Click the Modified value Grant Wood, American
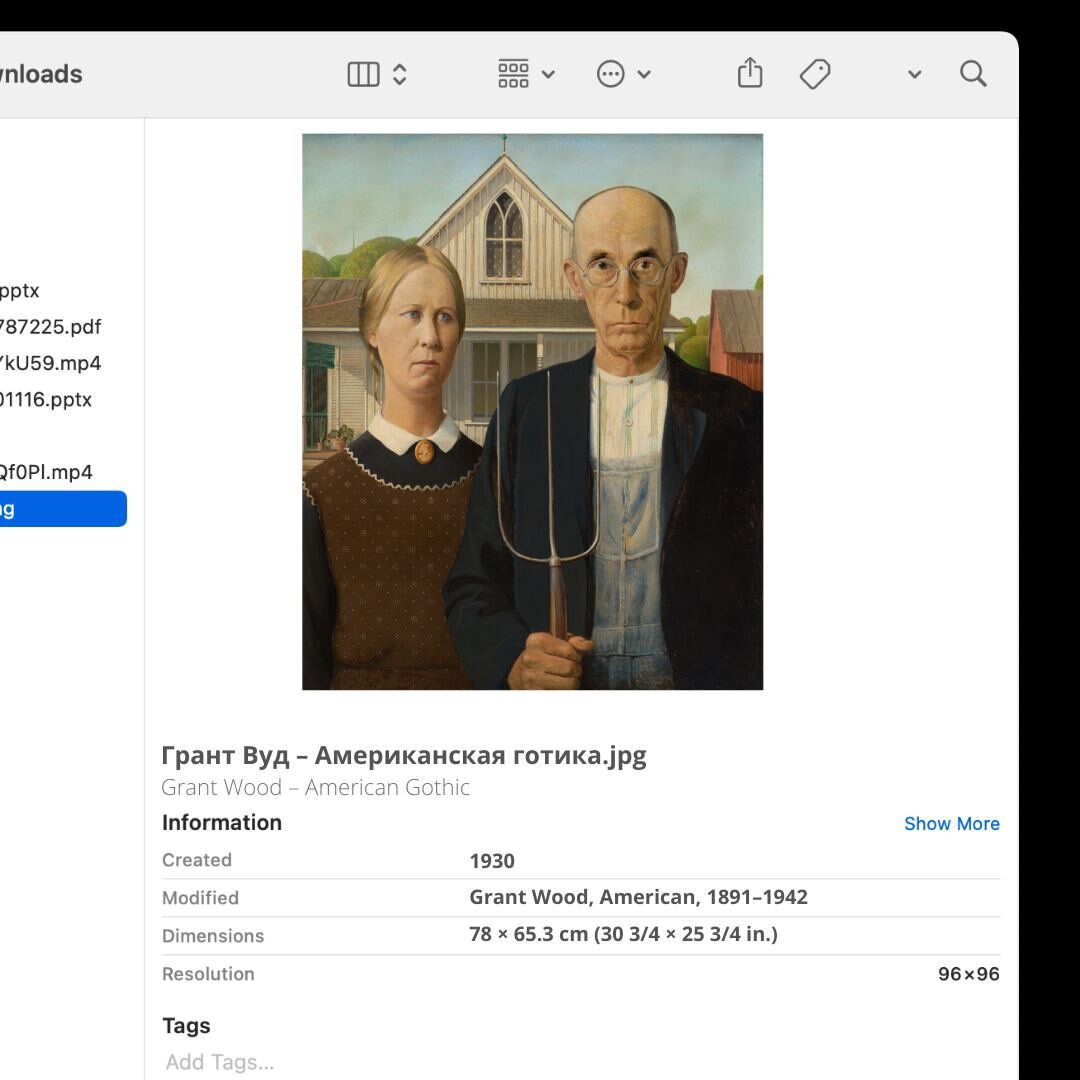Image resolution: width=1080 pixels, height=1080 pixels. (x=638, y=897)
